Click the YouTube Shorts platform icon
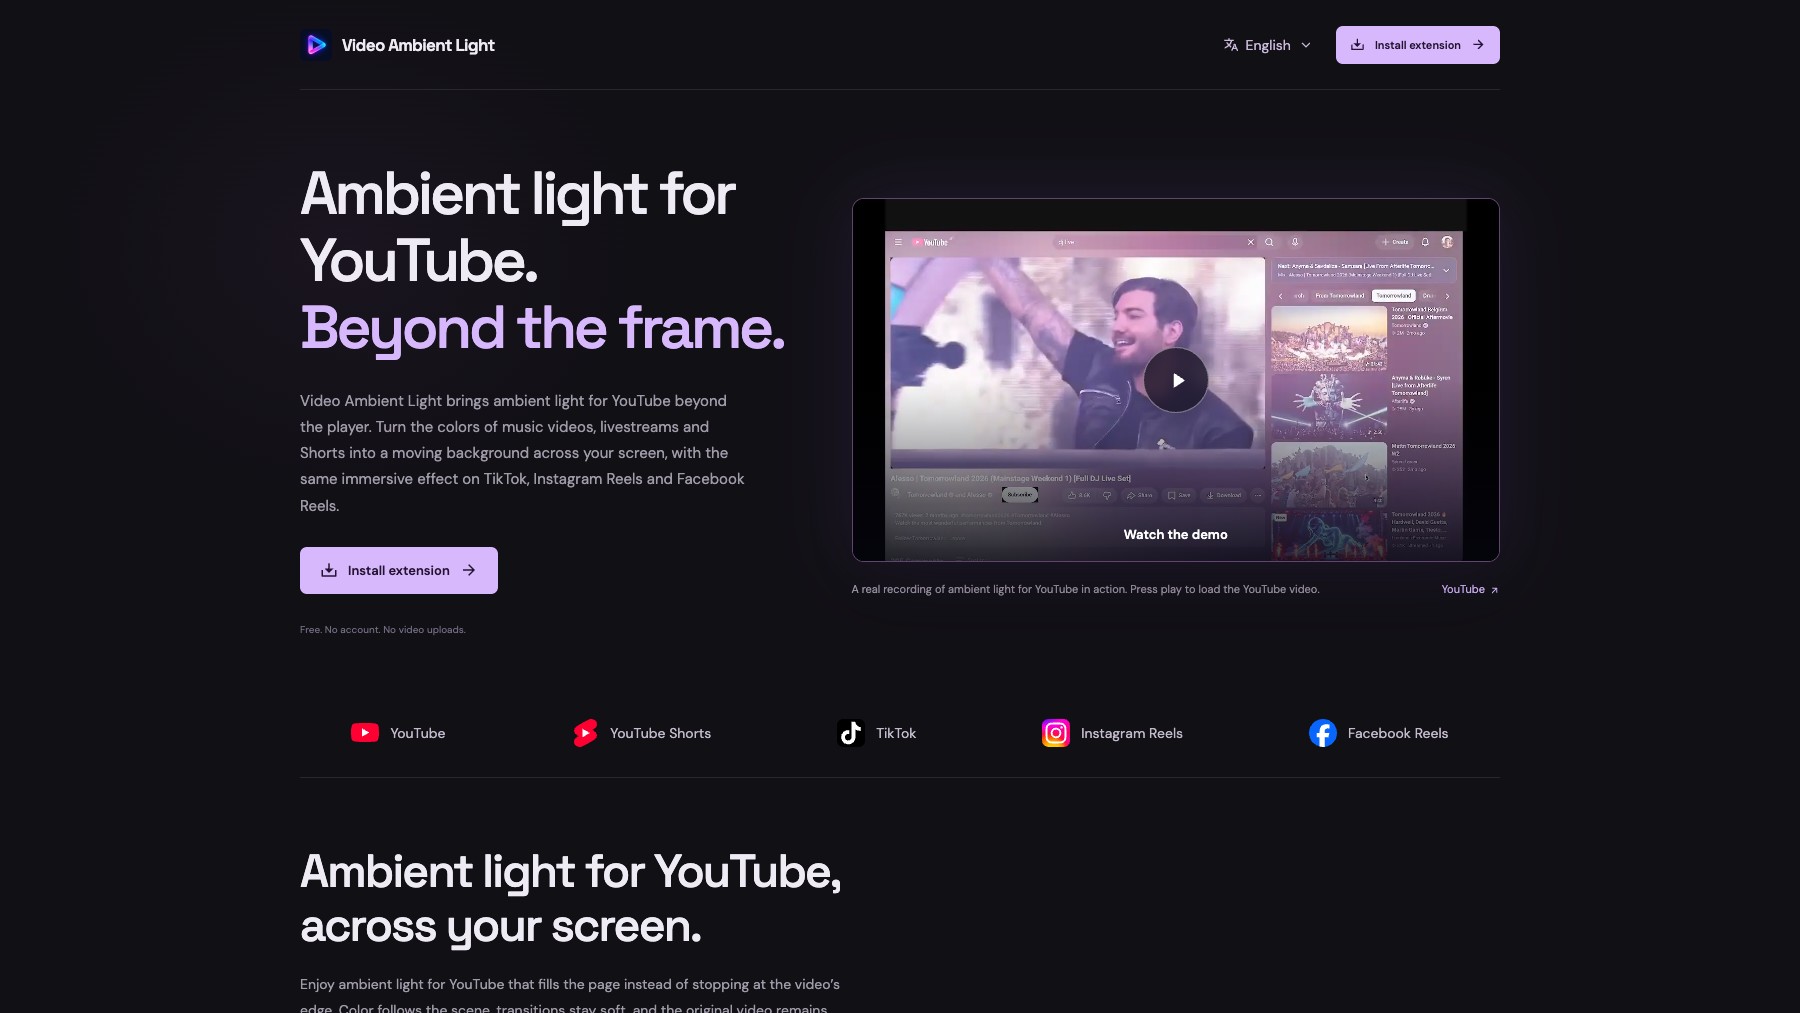The height and width of the screenshot is (1013, 1800). tap(585, 733)
